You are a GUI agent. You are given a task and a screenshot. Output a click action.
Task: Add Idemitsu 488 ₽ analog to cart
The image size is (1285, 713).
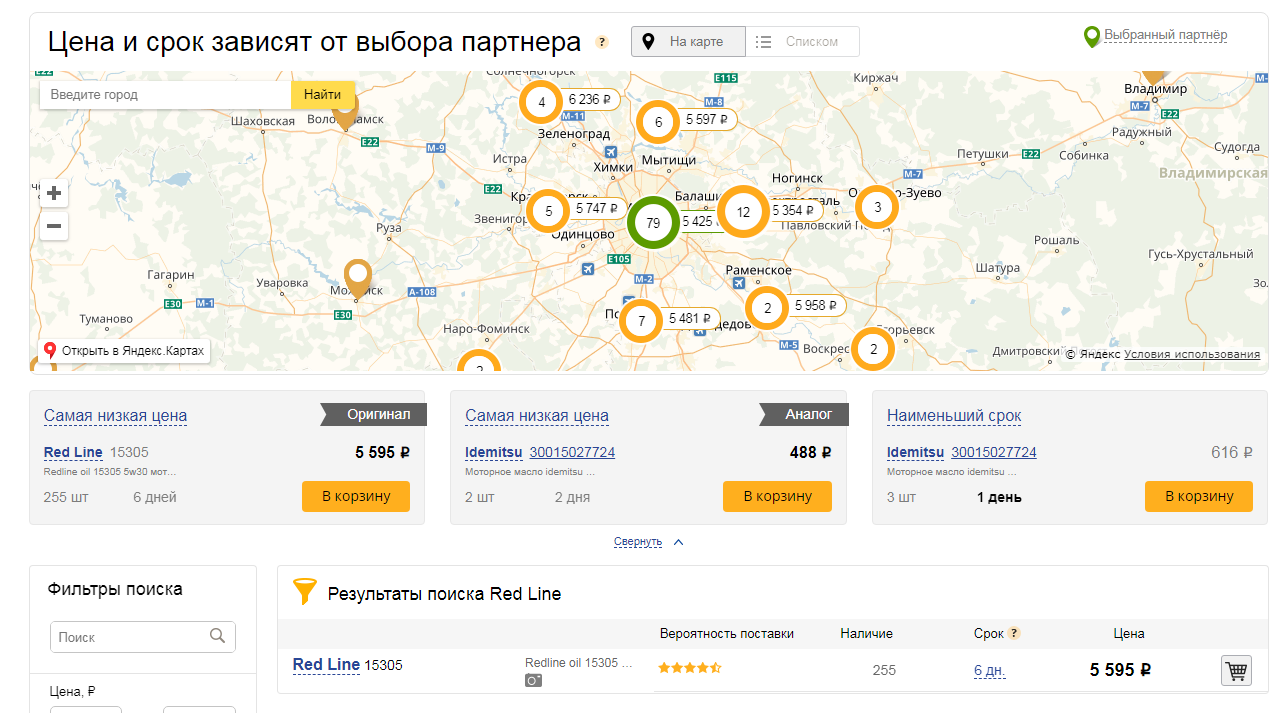777,496
